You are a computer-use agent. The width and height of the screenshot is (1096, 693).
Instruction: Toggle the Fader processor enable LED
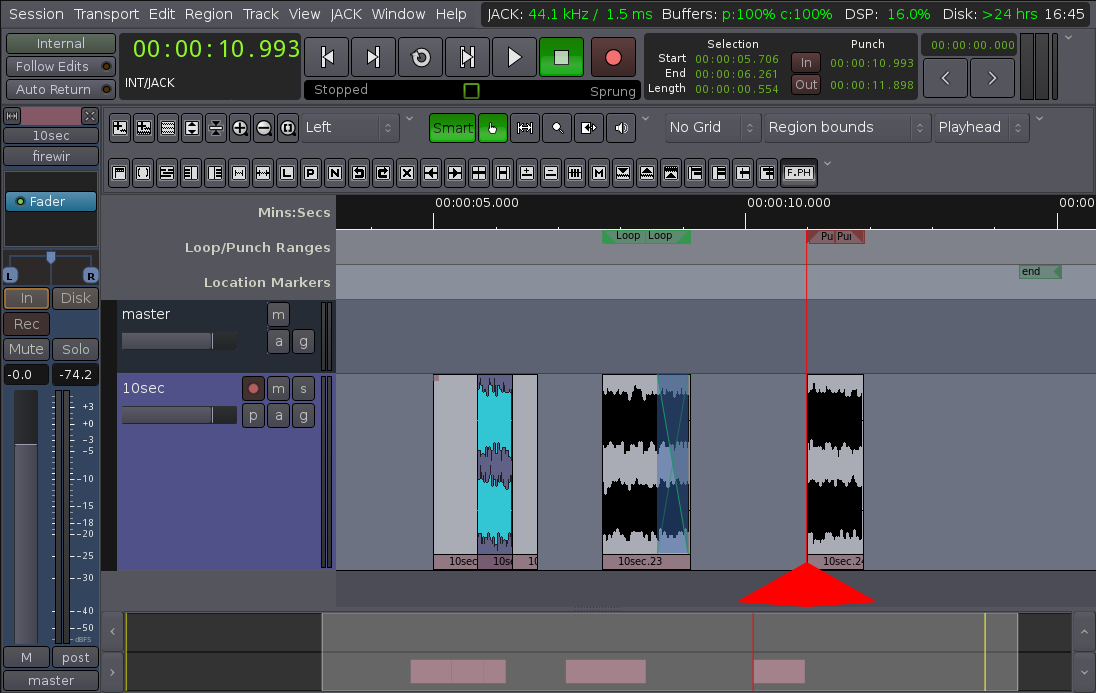pyautogui.click(x=20, y=201)
